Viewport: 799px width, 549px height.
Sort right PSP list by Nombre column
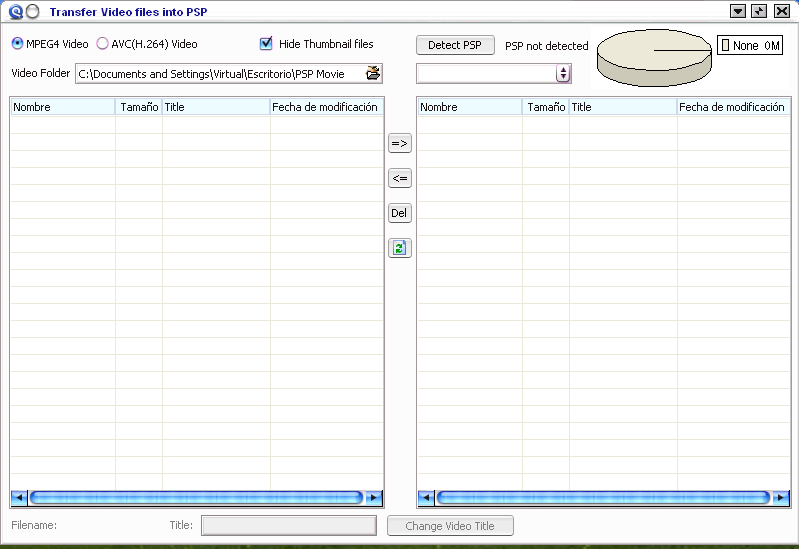470,107
